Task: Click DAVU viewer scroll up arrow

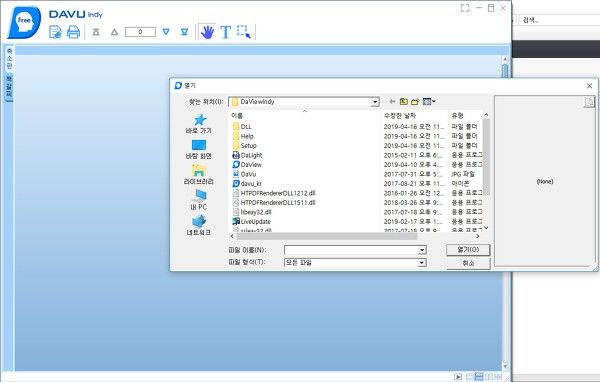Action: pos(505,59)
